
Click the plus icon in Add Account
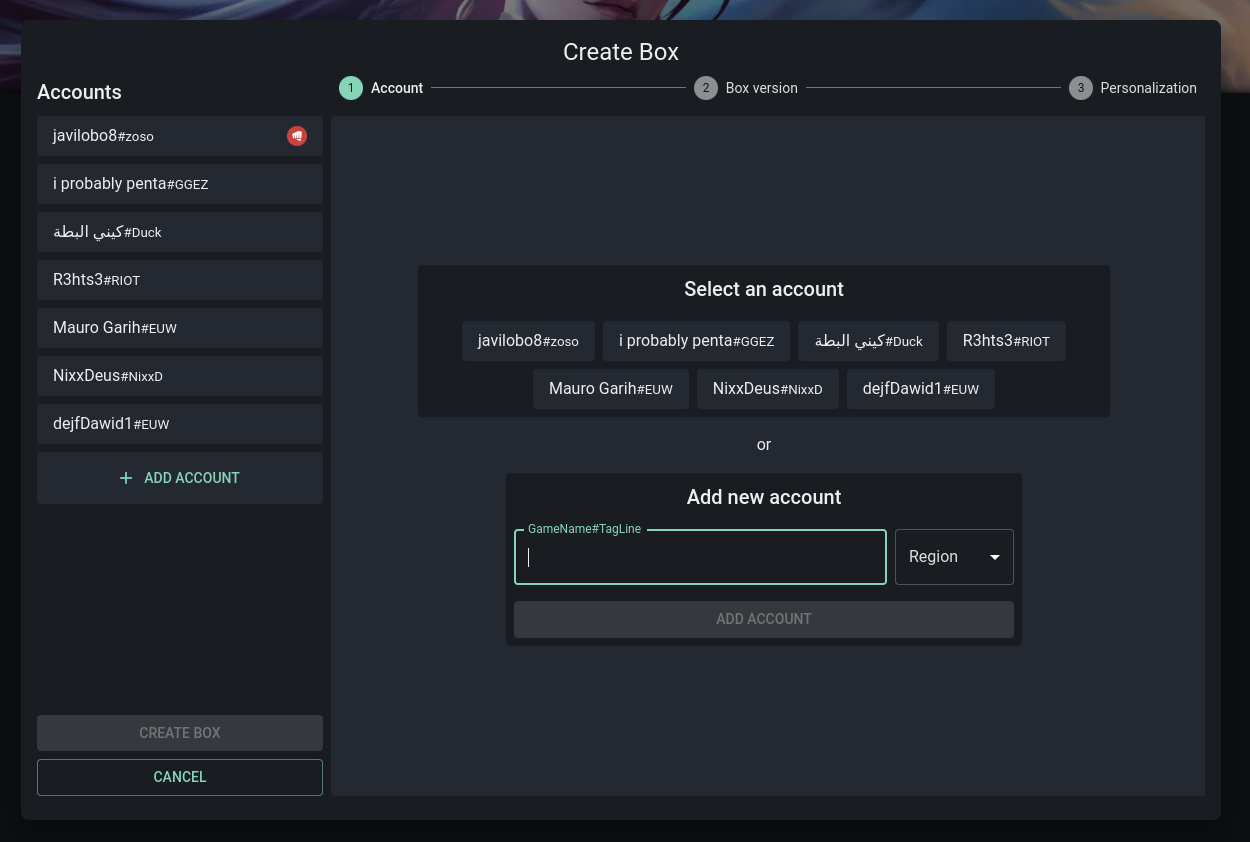[126, 478]
